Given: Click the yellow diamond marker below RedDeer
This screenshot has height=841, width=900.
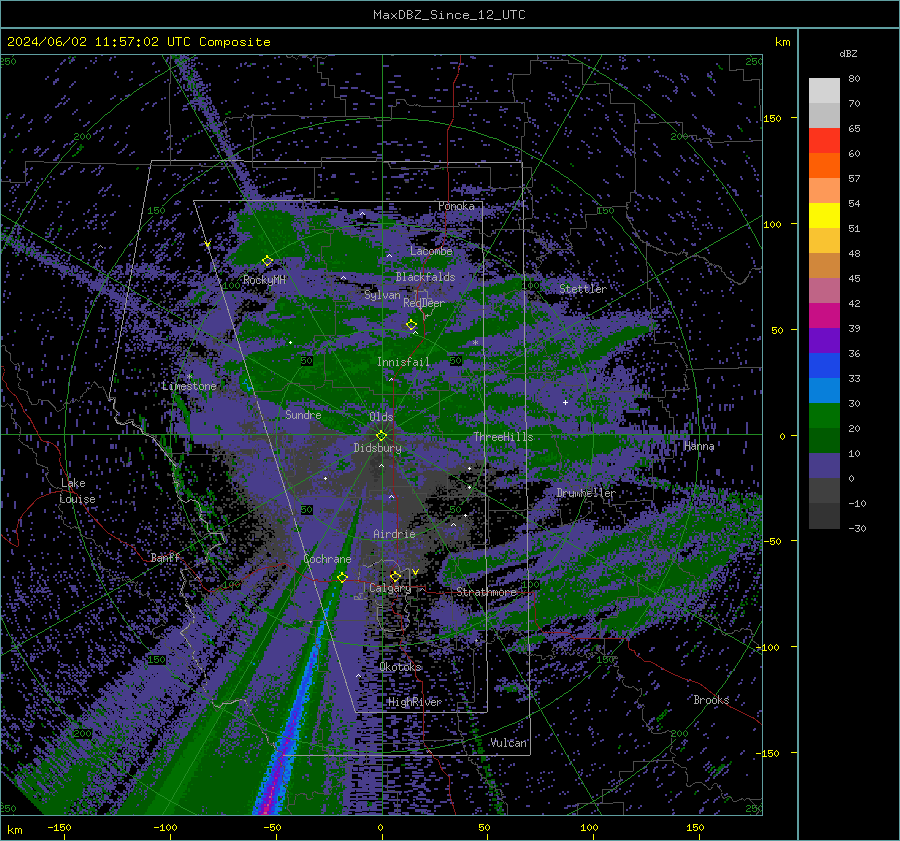Looking at the screenshot, I should tap(411, 324).
